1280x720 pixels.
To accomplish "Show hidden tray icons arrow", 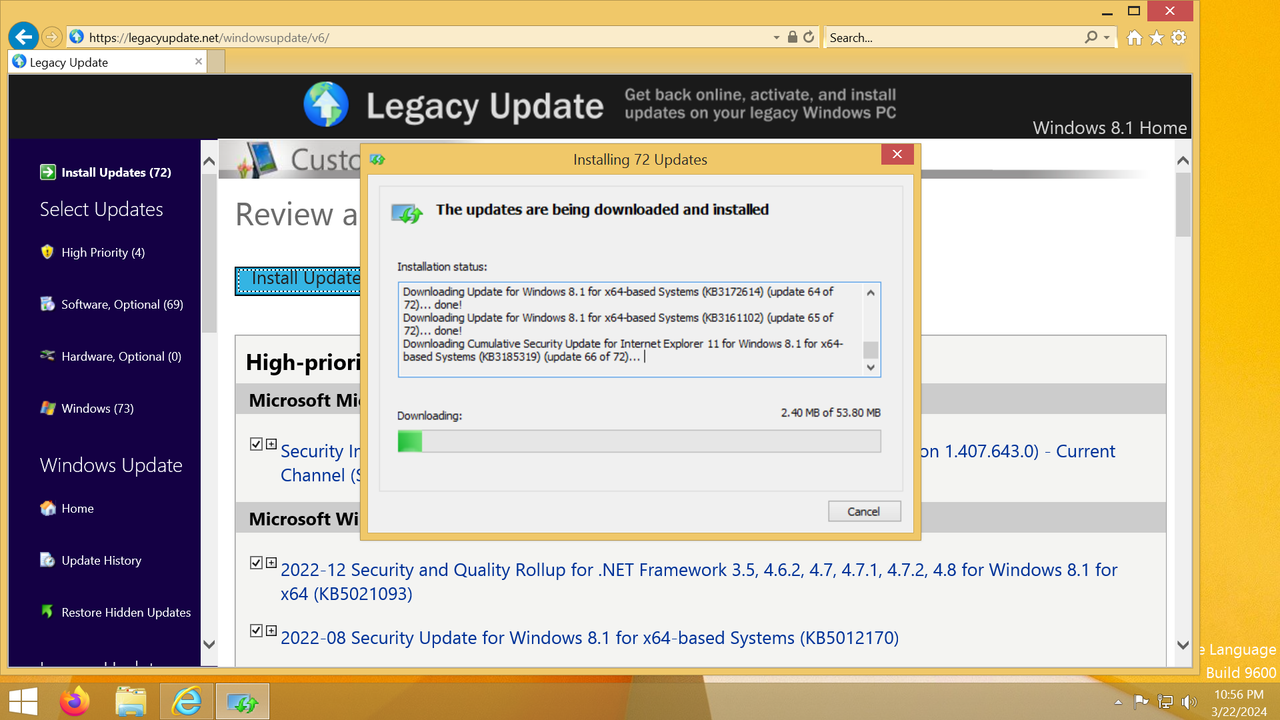I will (1119, 703).
